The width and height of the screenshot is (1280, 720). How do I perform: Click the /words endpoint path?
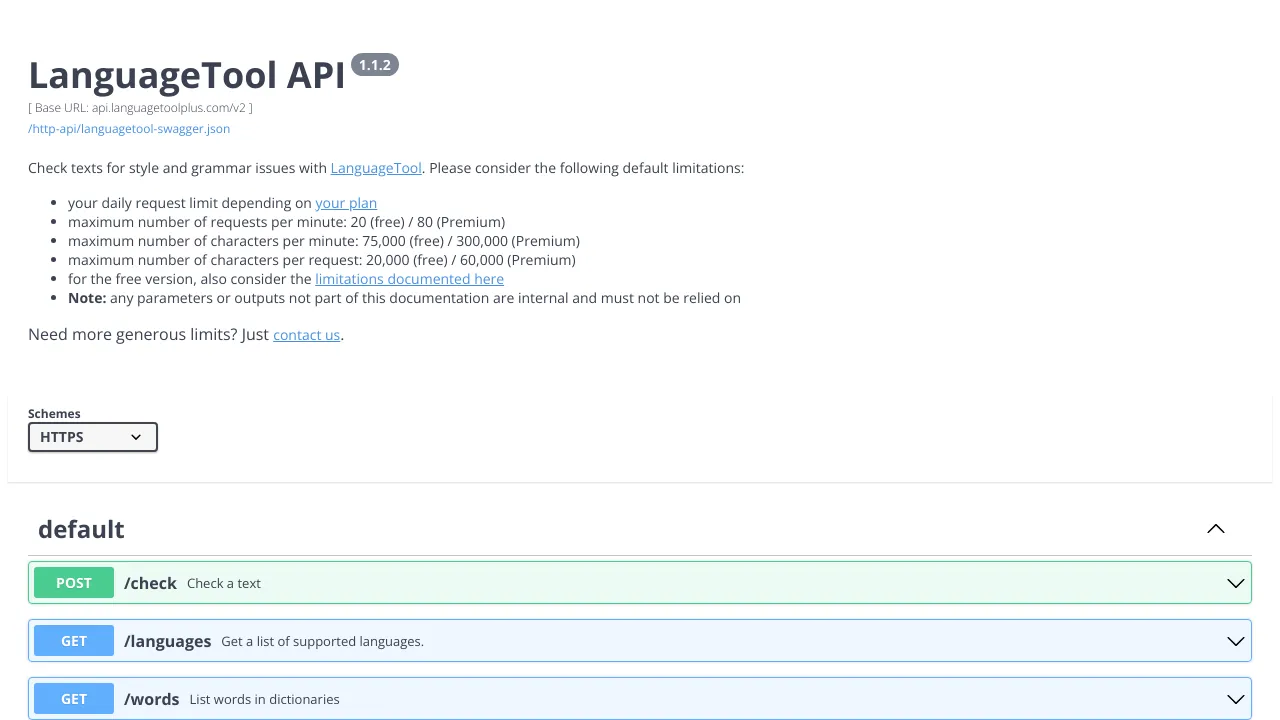coord(151,699)
